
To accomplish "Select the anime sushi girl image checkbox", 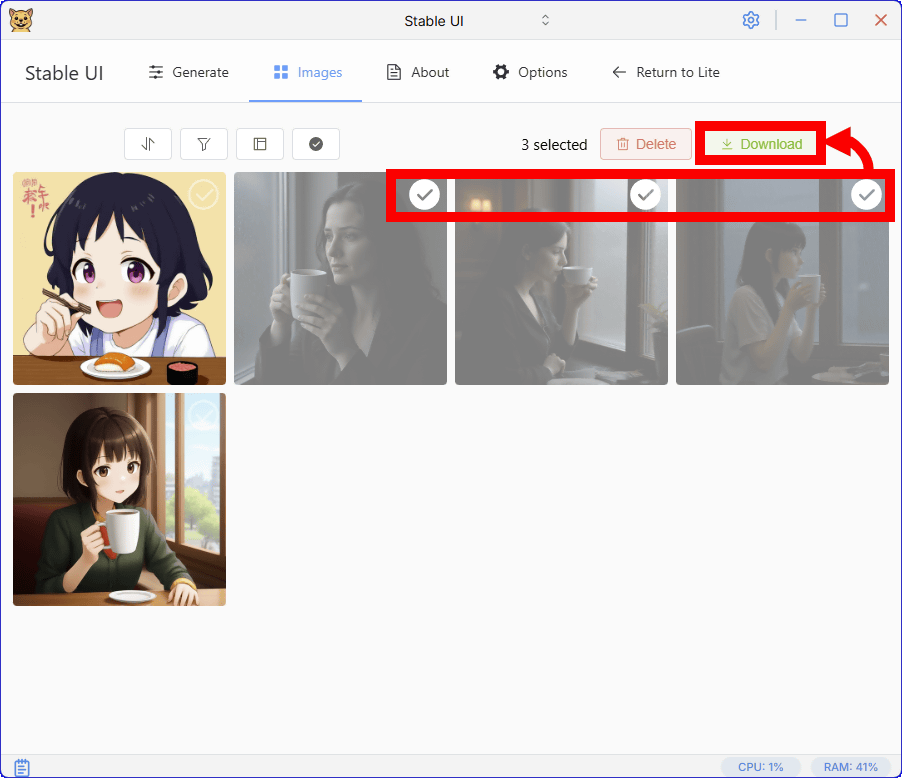I will [204, 195].
